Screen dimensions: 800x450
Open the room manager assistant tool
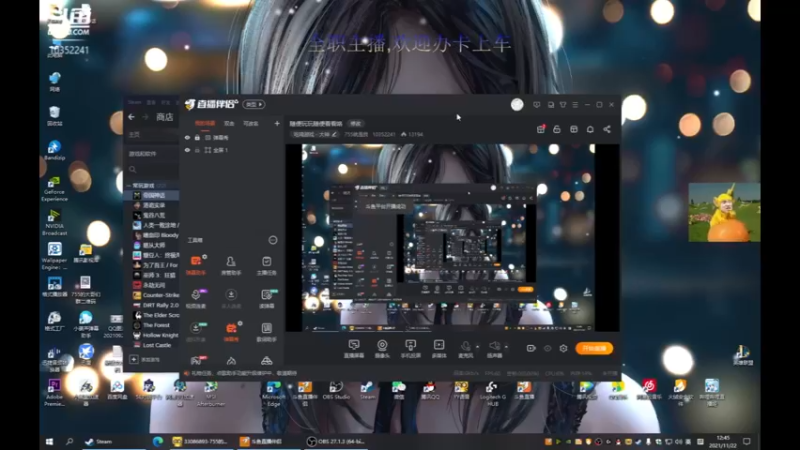pyautogui.click(x=231, y=265)
